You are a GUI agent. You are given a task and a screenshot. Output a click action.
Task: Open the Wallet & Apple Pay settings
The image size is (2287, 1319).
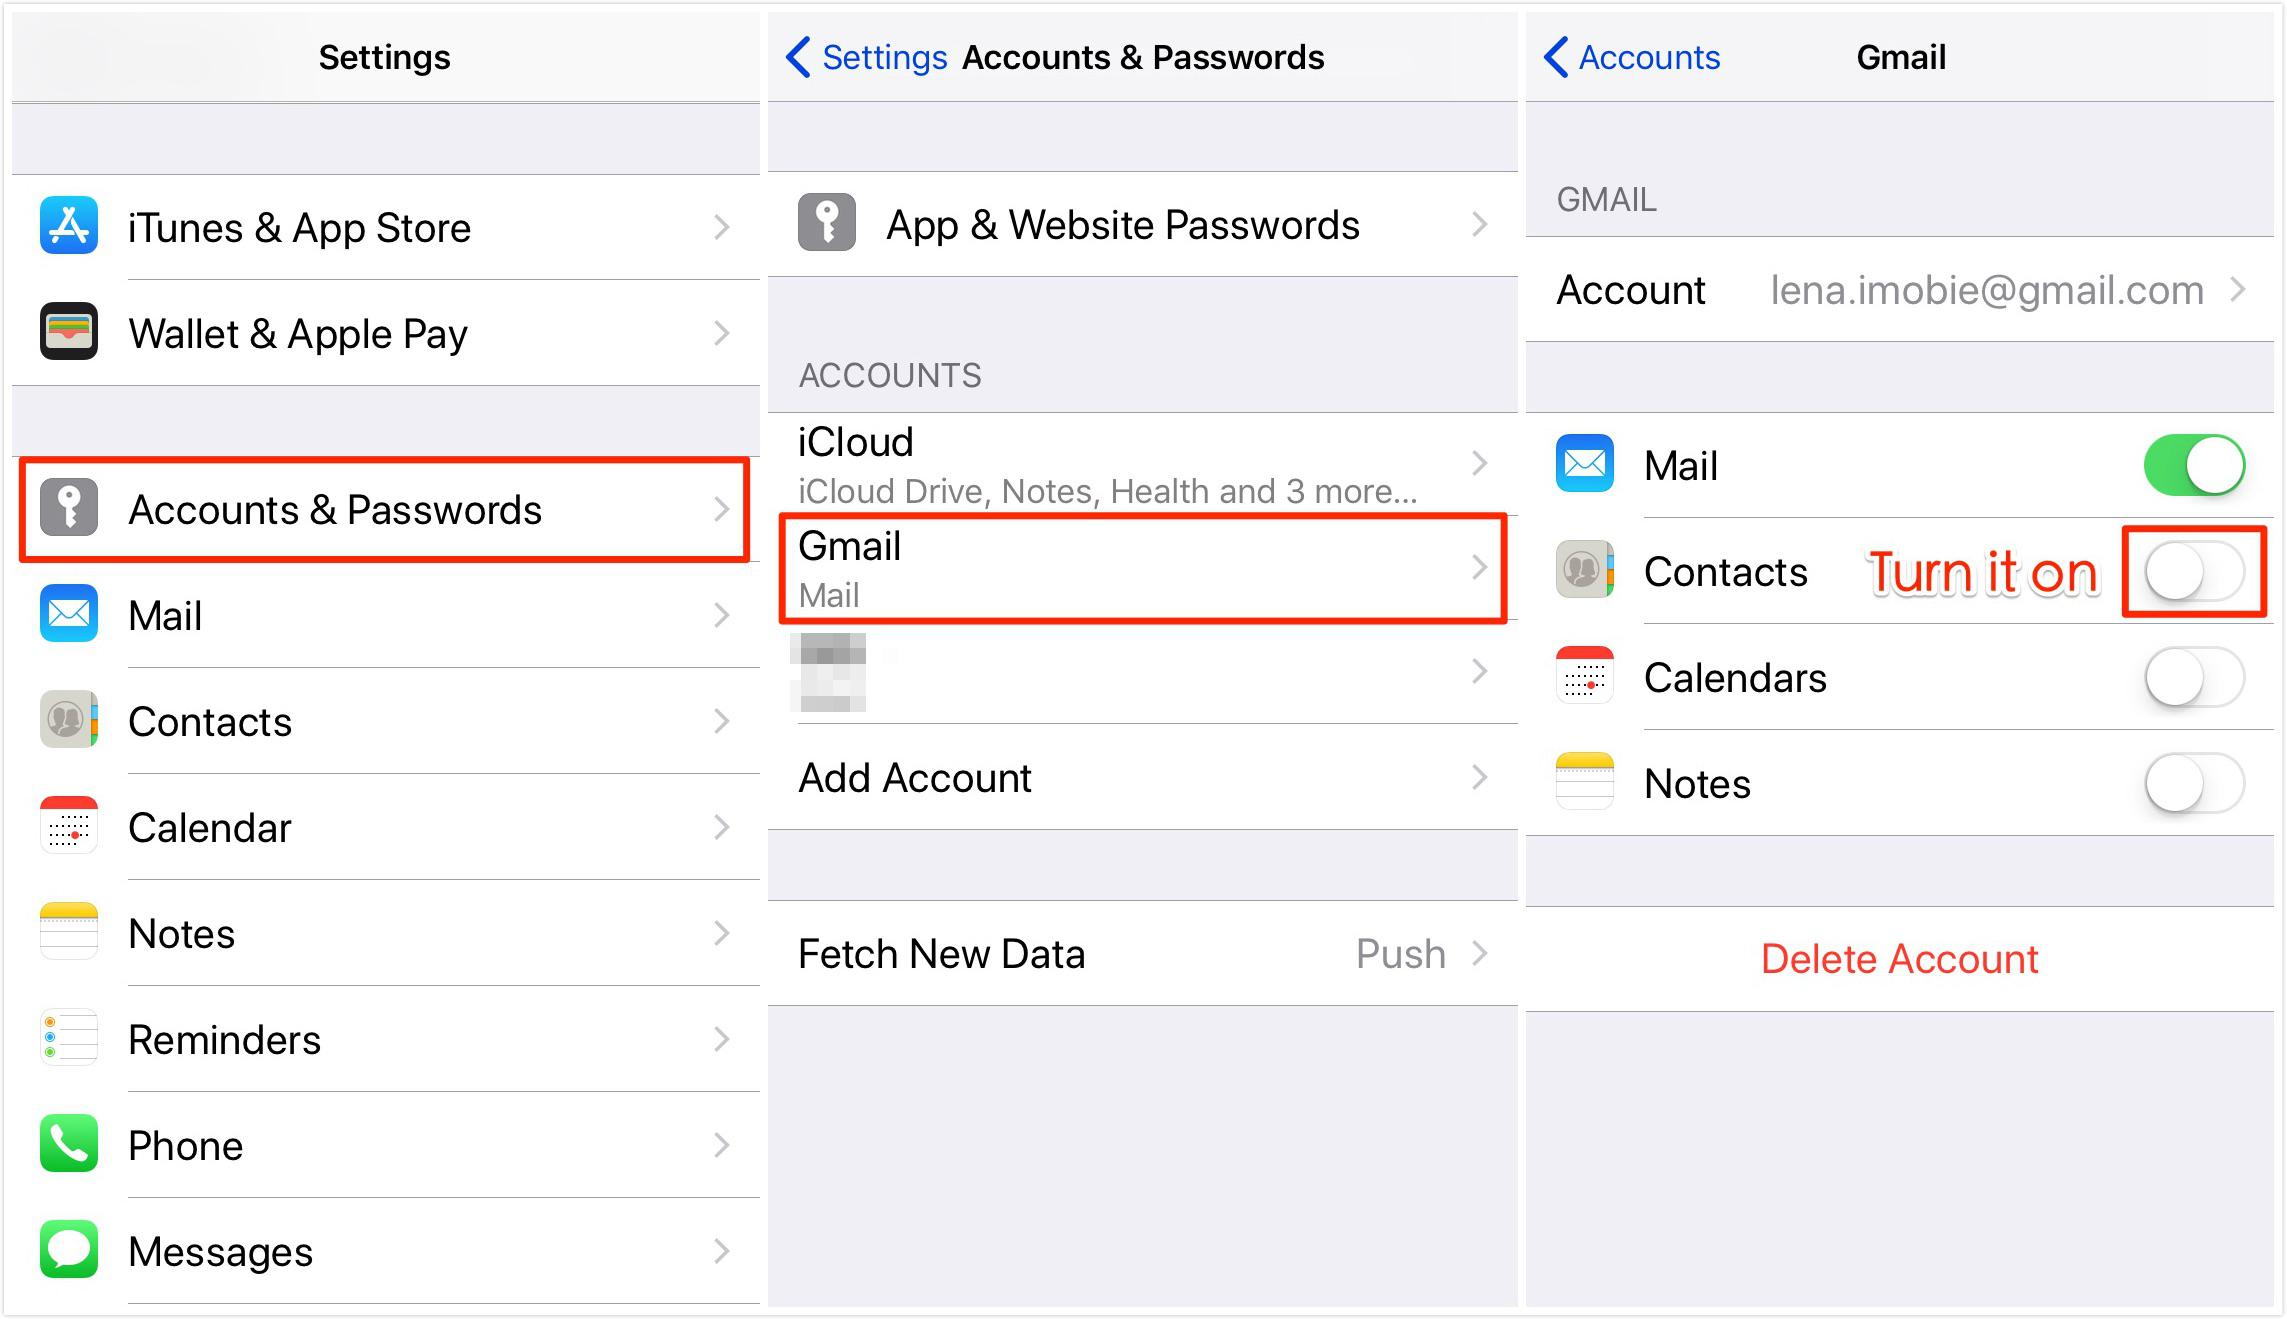point(377,331)
